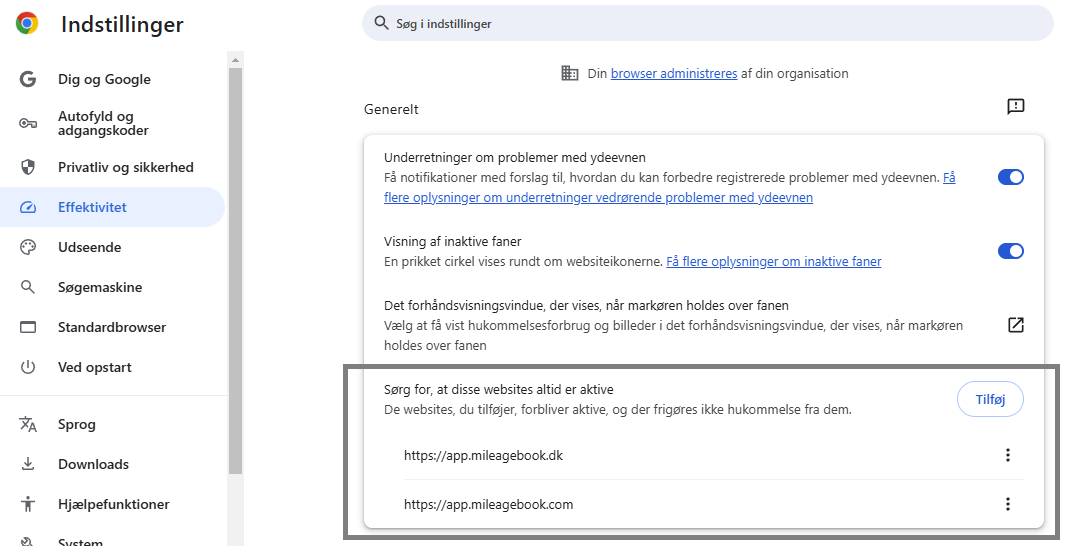The height and width of the screenshot is (546, 1088).
Task: Click the speedometer icon for Effektivitet
Action: pyautogui.click(x=28, y=207)
